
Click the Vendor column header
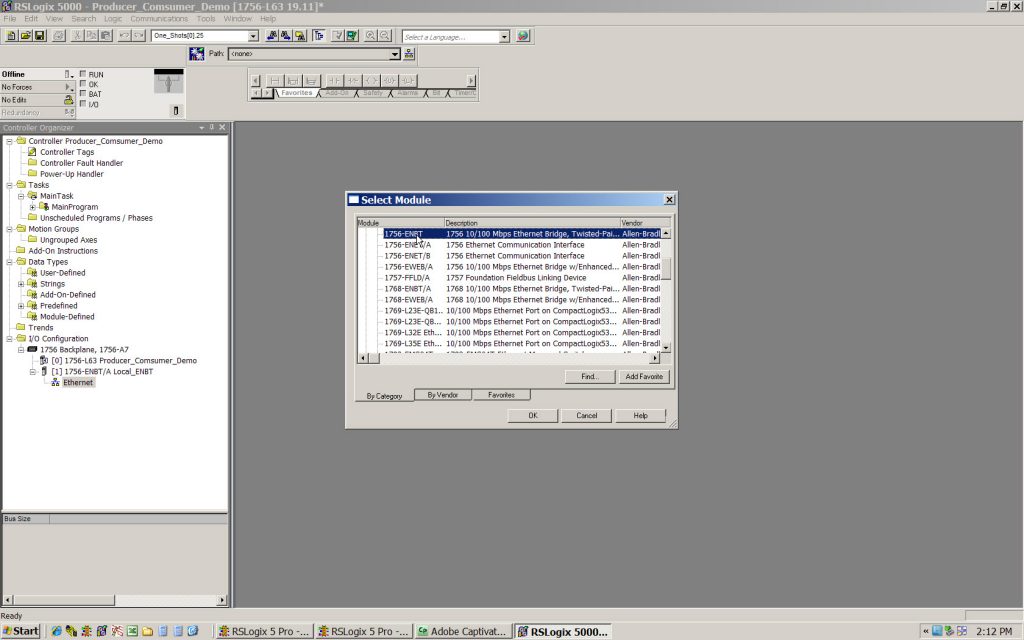(x=645, y=223)
